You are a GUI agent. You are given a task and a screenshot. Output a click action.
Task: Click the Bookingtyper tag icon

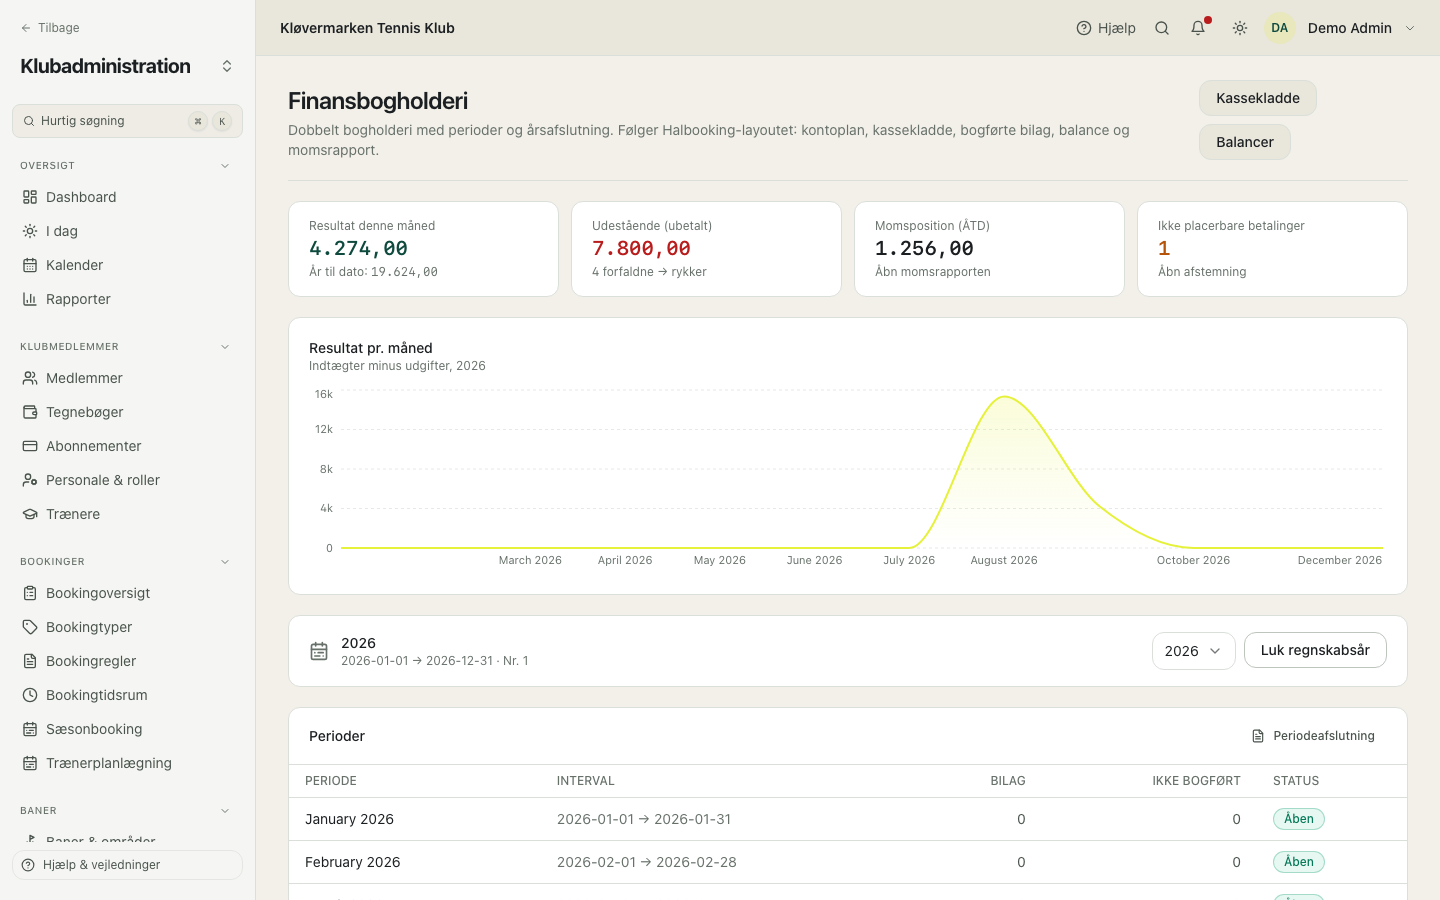tap(30, 627)
